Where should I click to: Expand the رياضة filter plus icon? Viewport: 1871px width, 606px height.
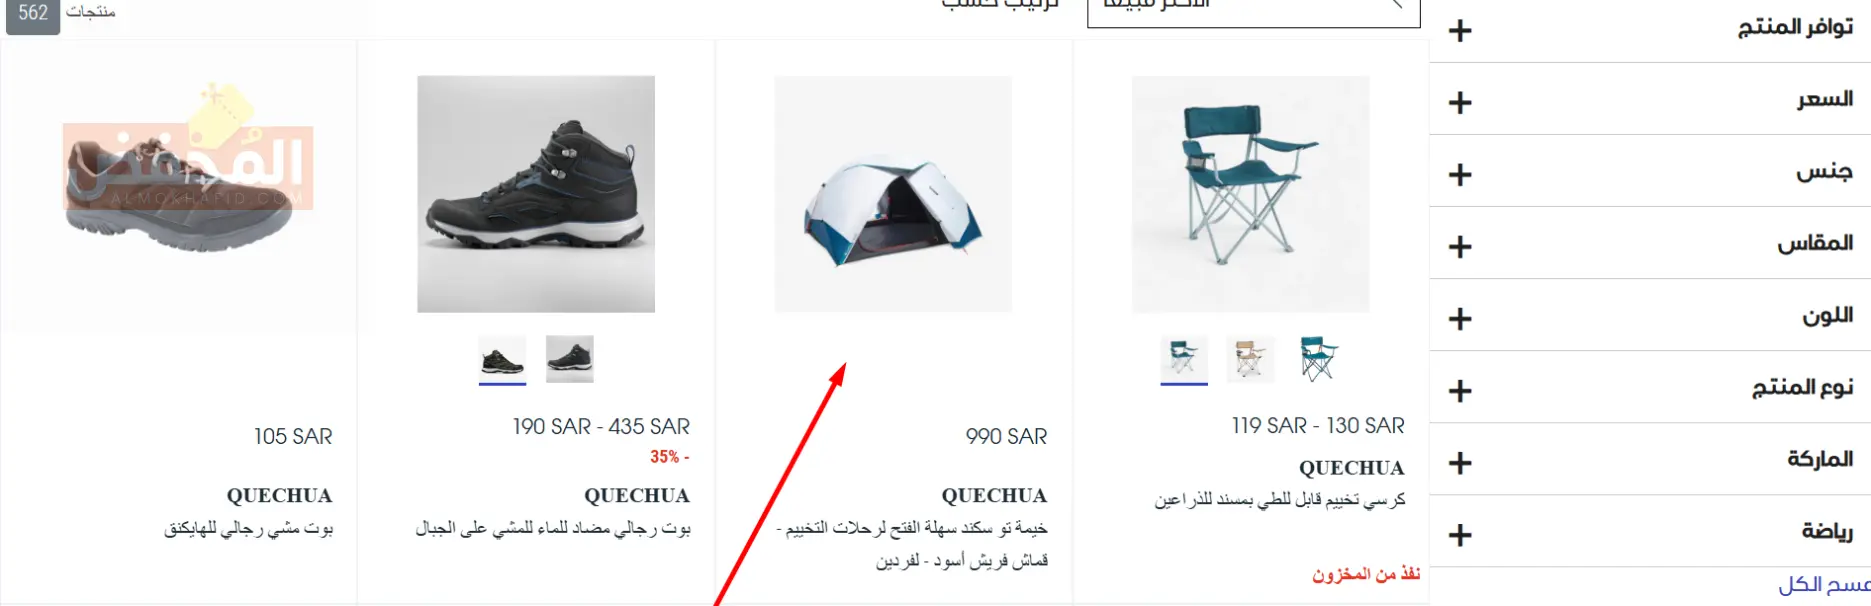pos(1460,535)
